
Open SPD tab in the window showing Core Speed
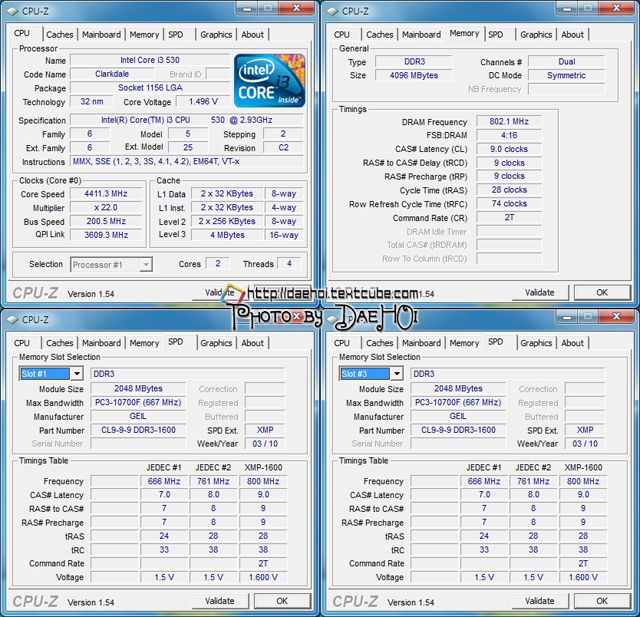click(x=176, y=35)
